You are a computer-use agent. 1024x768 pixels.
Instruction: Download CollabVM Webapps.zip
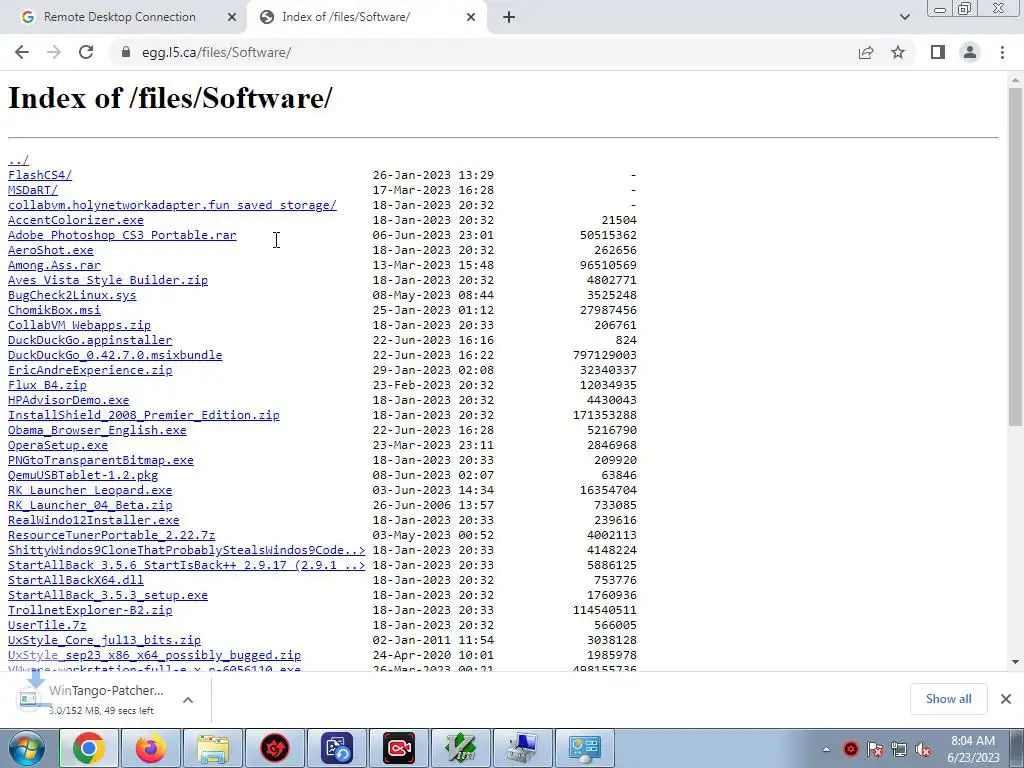pos(79,325)
